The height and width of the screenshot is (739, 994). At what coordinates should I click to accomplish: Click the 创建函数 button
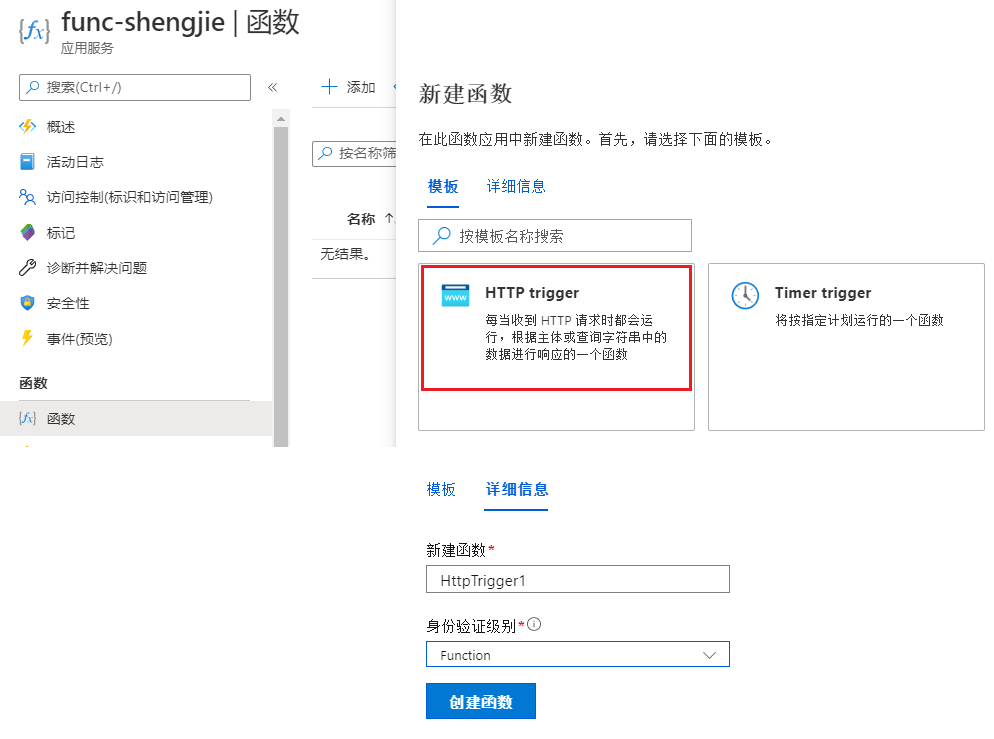point(480,701)
